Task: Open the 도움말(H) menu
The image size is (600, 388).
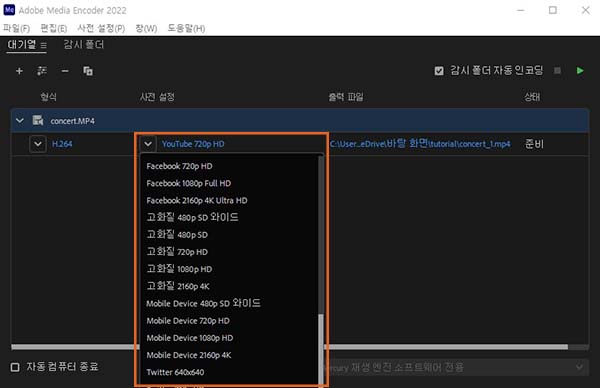Action: tap(186, 28)
